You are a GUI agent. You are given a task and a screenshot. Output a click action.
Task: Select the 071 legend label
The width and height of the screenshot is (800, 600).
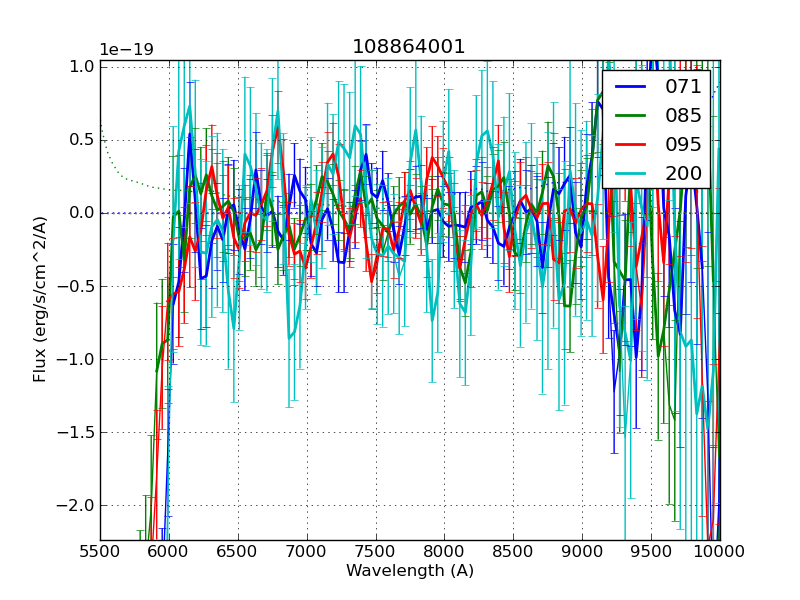pos(683,87)
